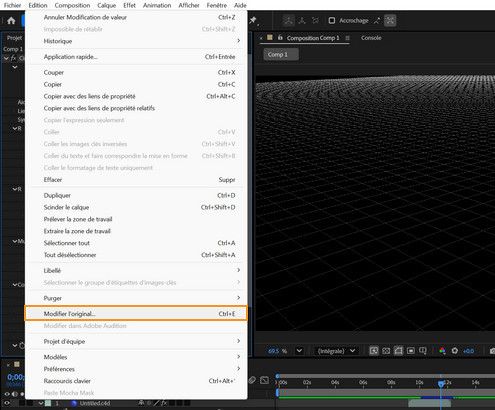Toggle the fx effect switch in Effects panel
Screen dimensions: 495x410
point(13,58)
